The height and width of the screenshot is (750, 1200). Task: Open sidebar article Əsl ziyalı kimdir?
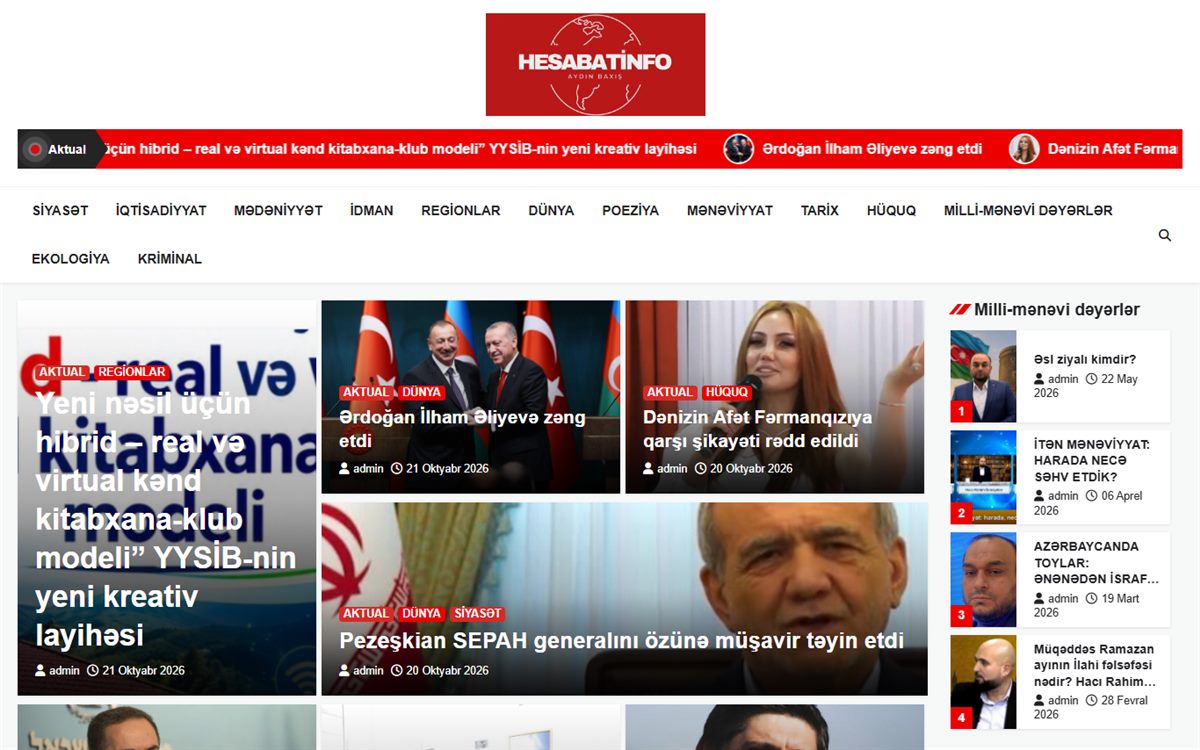tap(1085, 360)
